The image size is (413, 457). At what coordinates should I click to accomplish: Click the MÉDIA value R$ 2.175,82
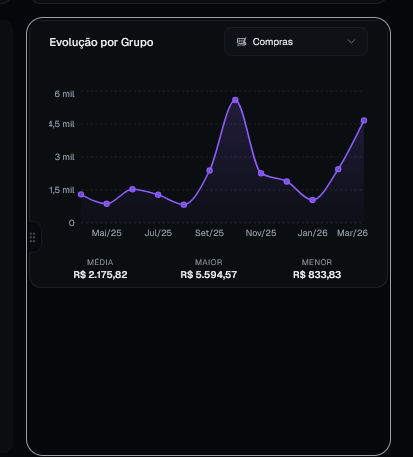(x=100, y=275)
